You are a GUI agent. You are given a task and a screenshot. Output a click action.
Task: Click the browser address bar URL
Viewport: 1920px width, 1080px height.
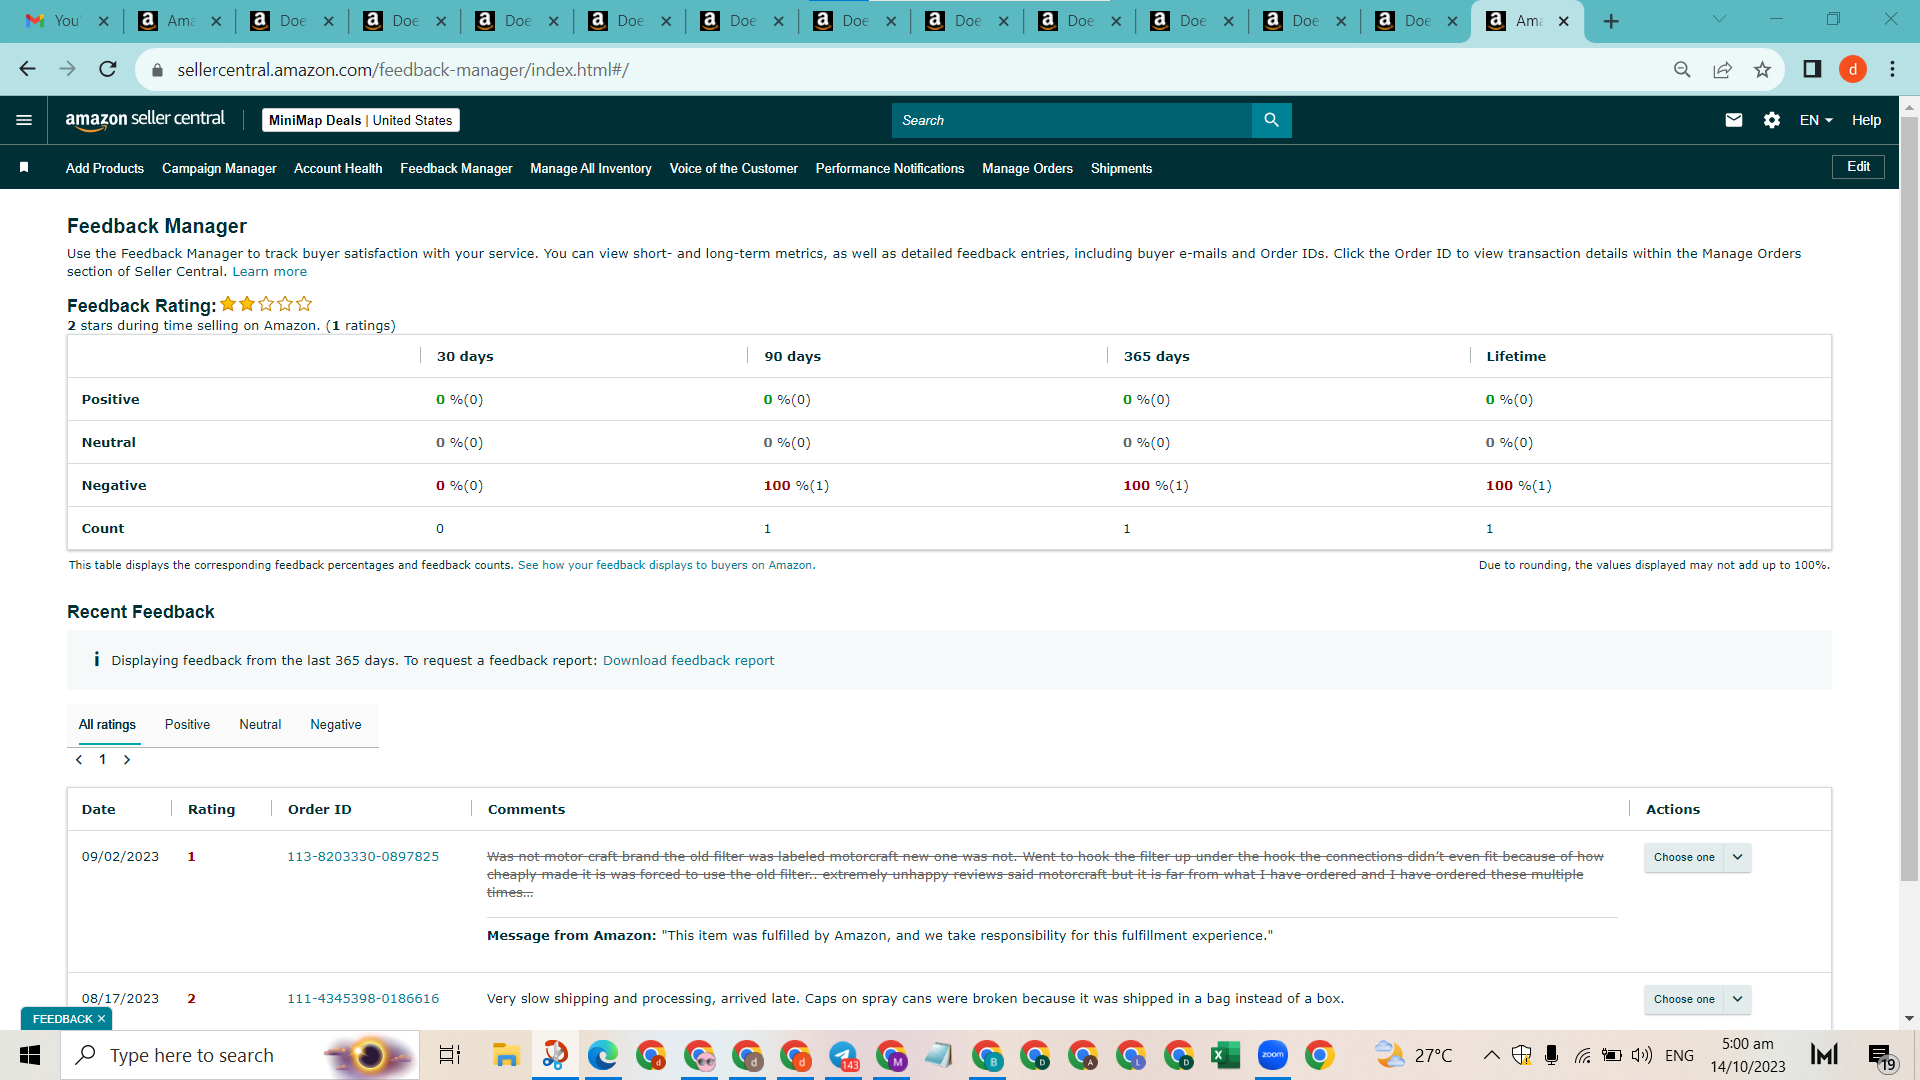[403, 70]
